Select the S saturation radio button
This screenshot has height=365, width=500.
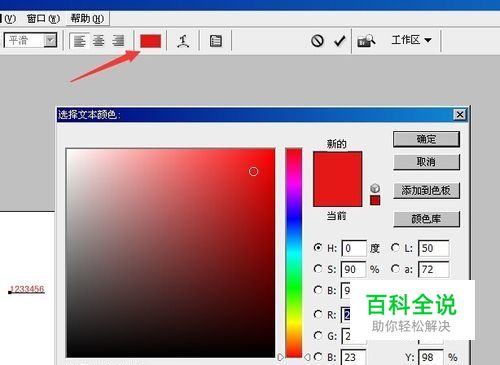318,269
